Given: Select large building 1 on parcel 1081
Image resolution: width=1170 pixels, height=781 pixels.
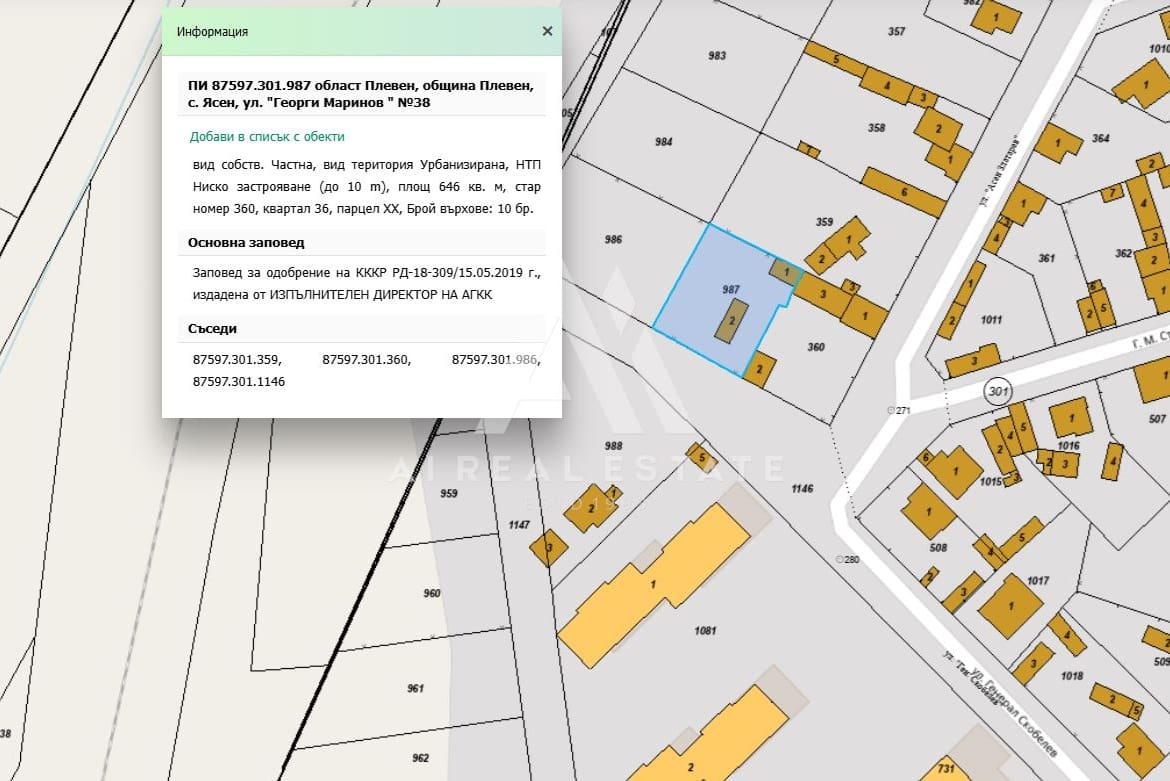Looking at the screenshot, I should 655,584.
